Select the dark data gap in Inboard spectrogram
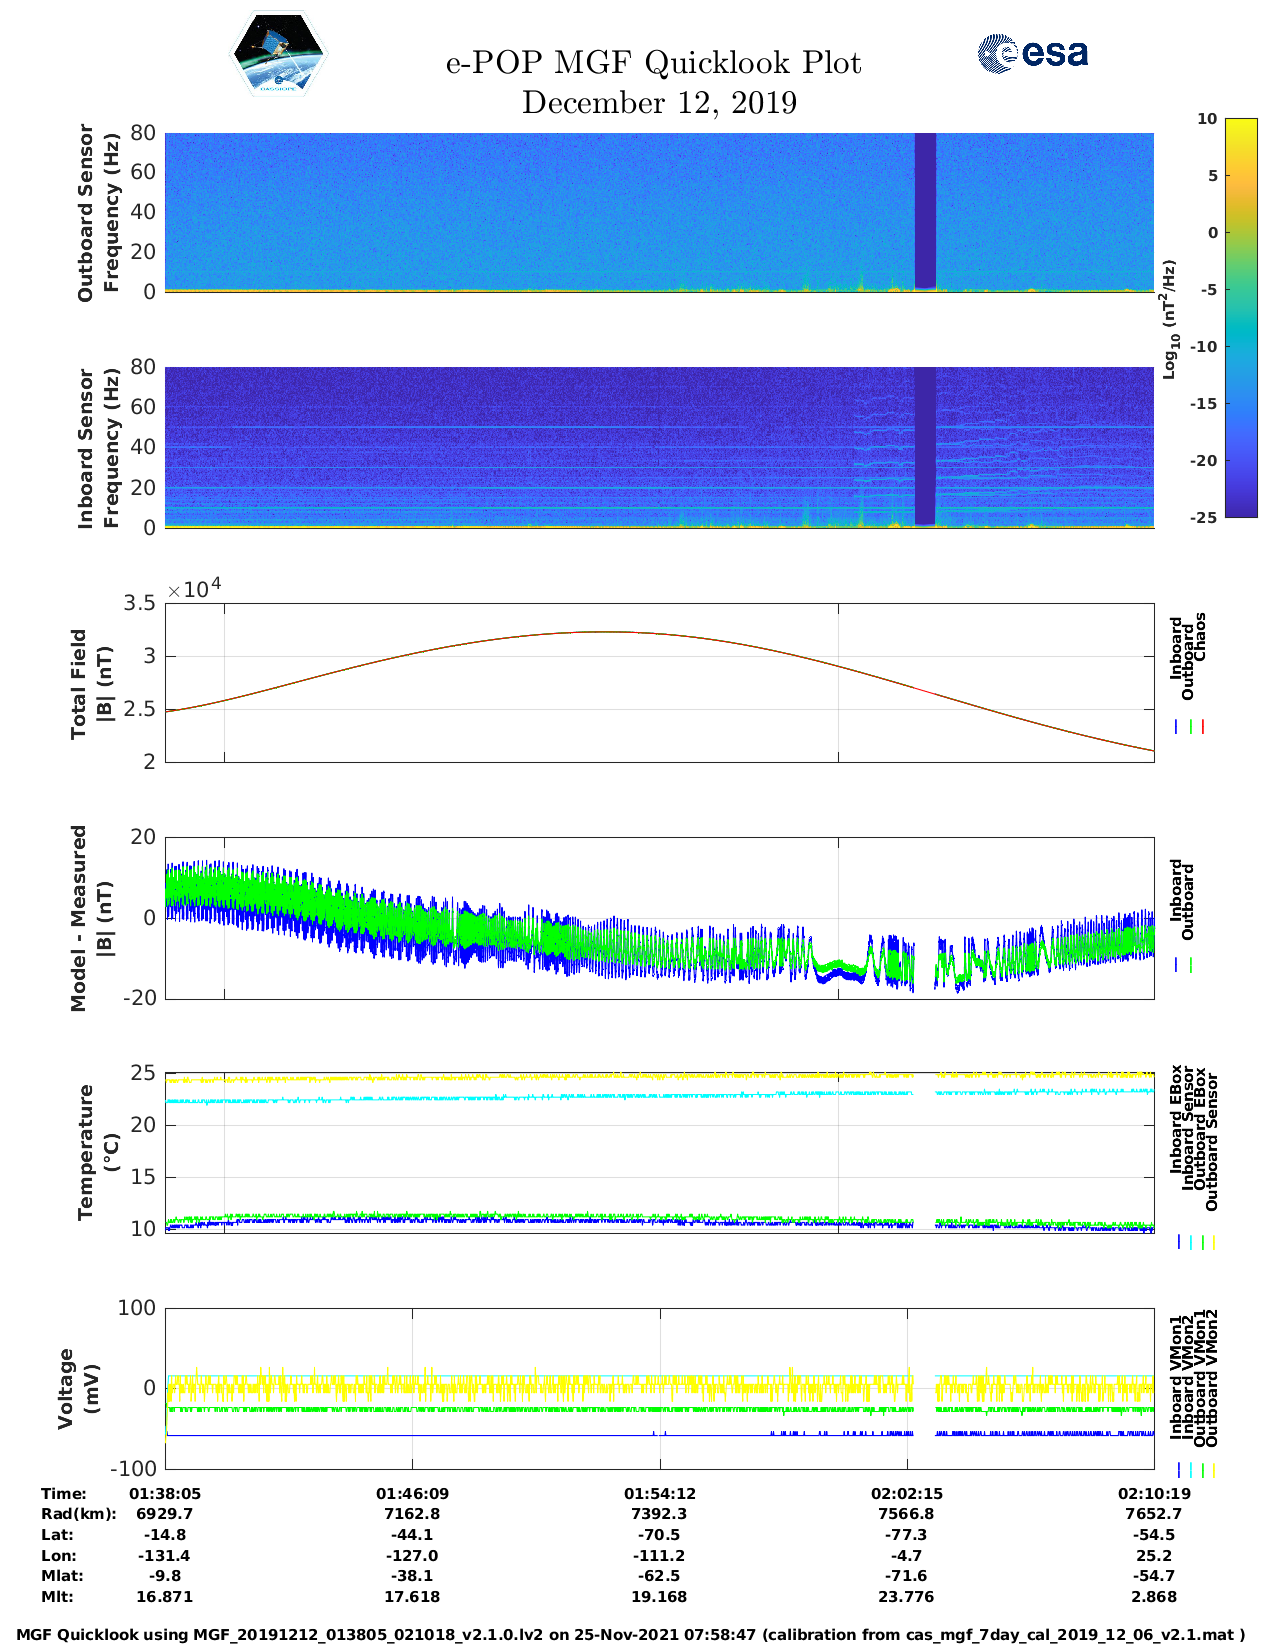 [x=925, y=445]
